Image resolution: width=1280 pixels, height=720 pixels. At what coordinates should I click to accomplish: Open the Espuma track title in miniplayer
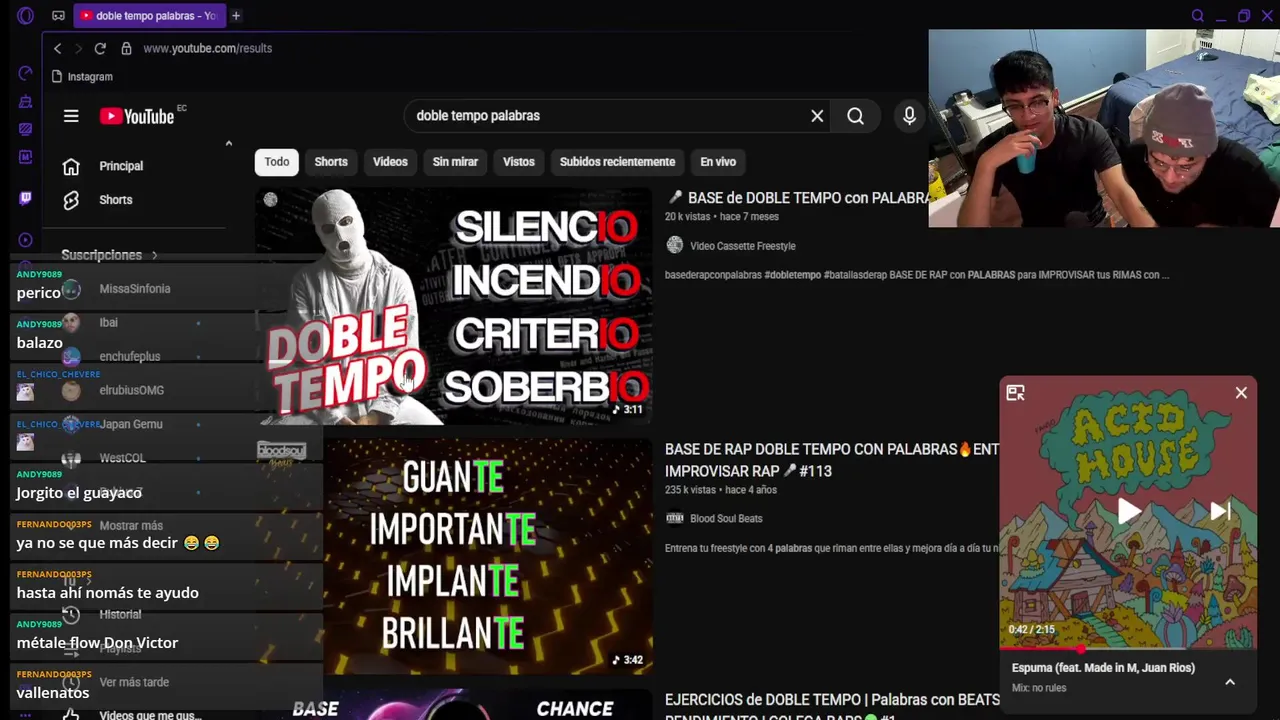1103,668
